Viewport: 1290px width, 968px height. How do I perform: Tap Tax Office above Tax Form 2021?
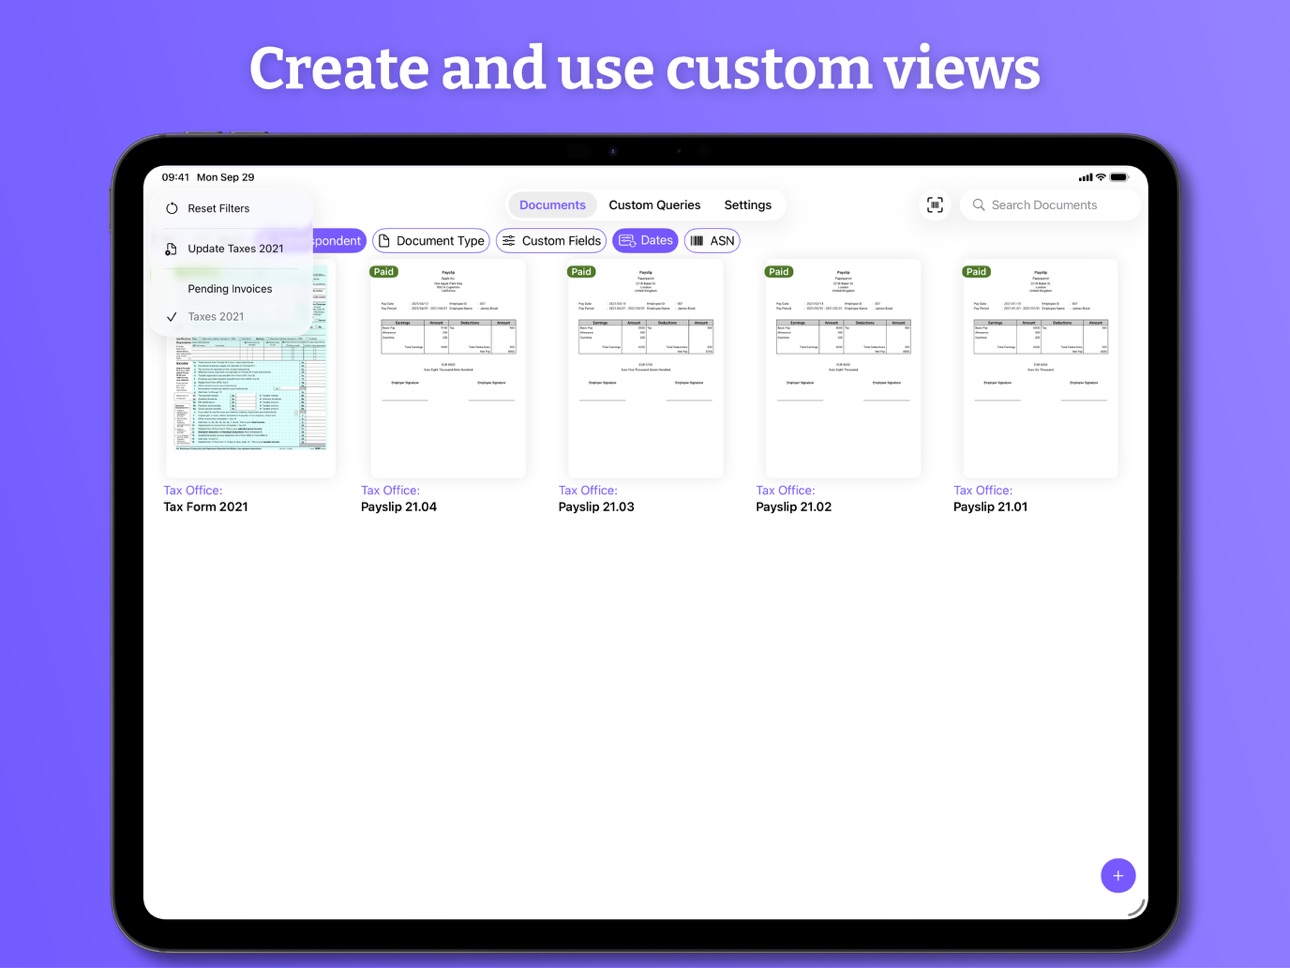pos(193,490)
